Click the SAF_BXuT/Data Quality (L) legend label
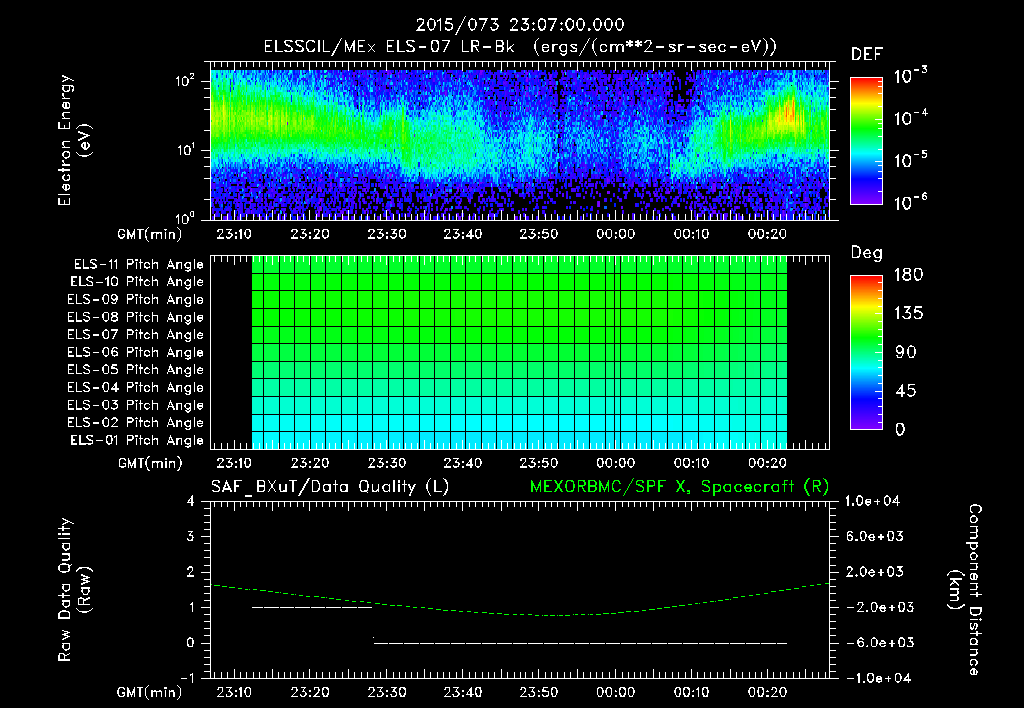Viewport: 1024px width, 708px height. [x=330, y=487]
